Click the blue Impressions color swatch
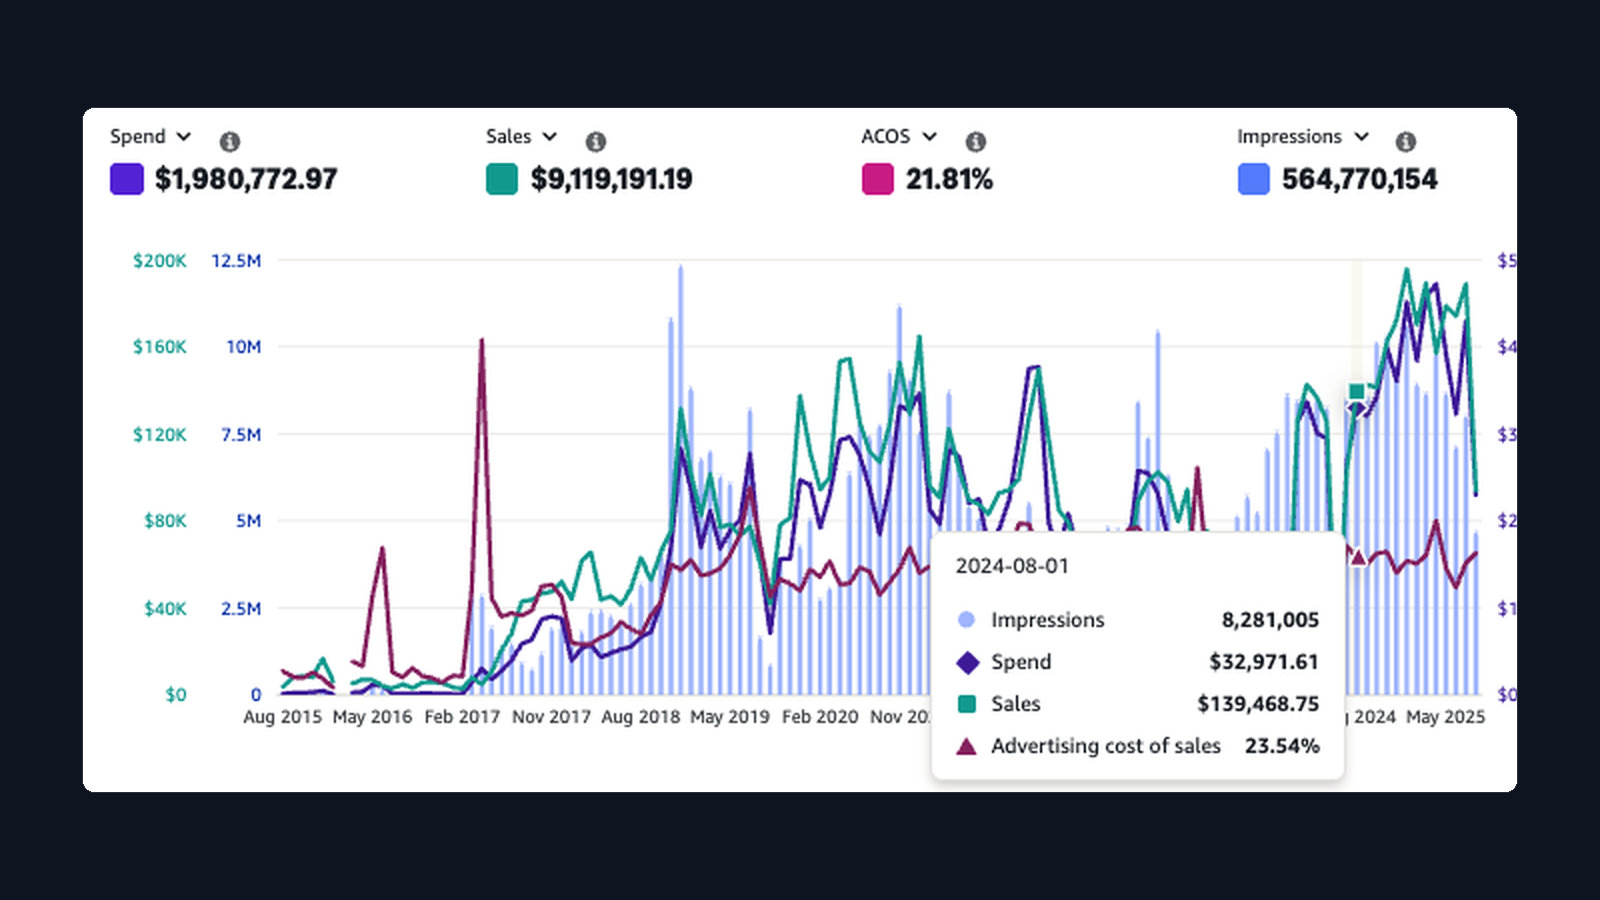Viewport: 1600px width, 900px height. tap(1254, 179)
